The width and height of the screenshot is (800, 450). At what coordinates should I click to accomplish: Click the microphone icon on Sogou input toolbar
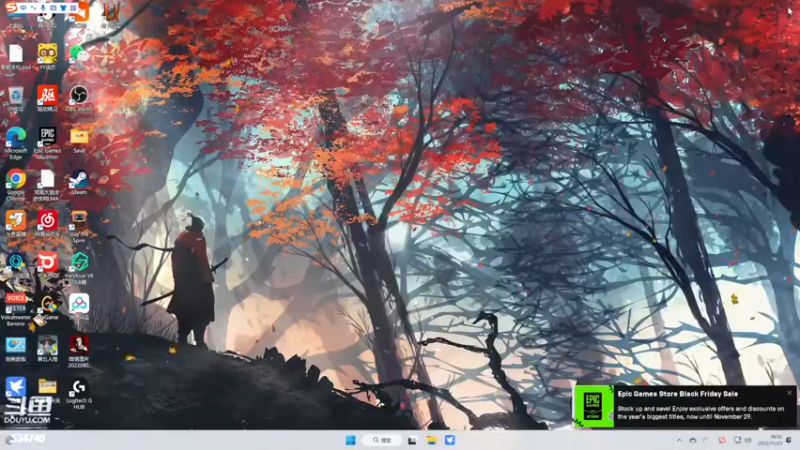coord(43,8)
